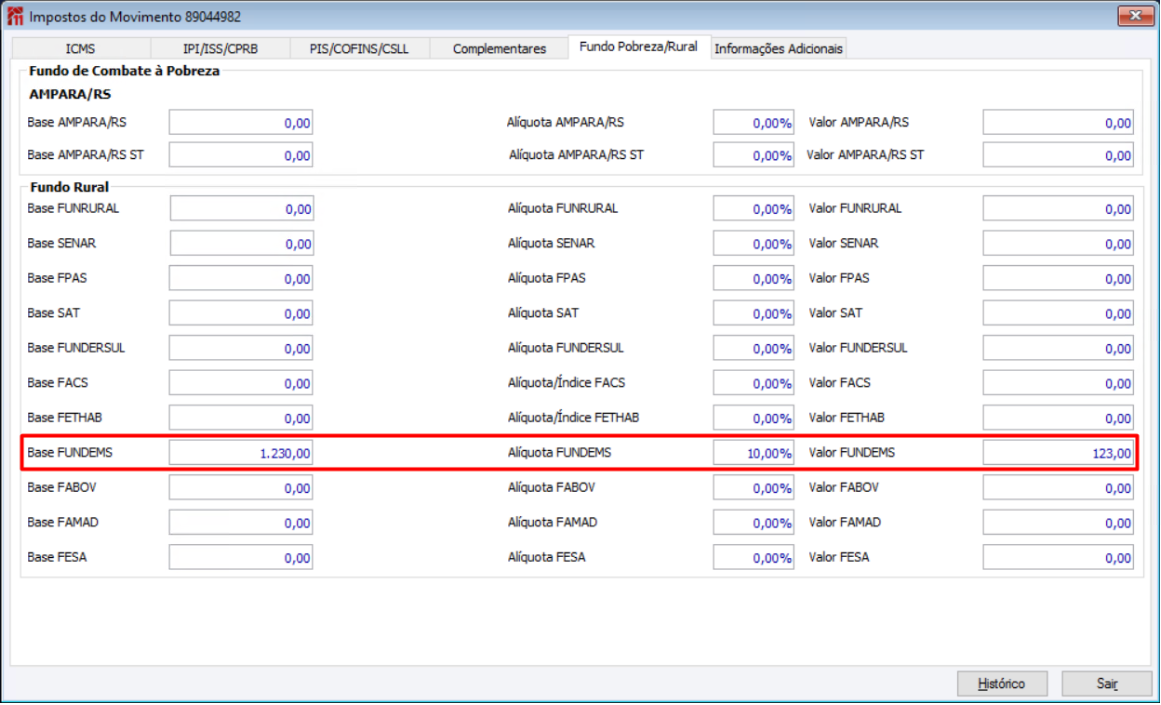Select the Valor FUNDEMS field
Screen dimensions: 1161x705
pos(1058,453)
